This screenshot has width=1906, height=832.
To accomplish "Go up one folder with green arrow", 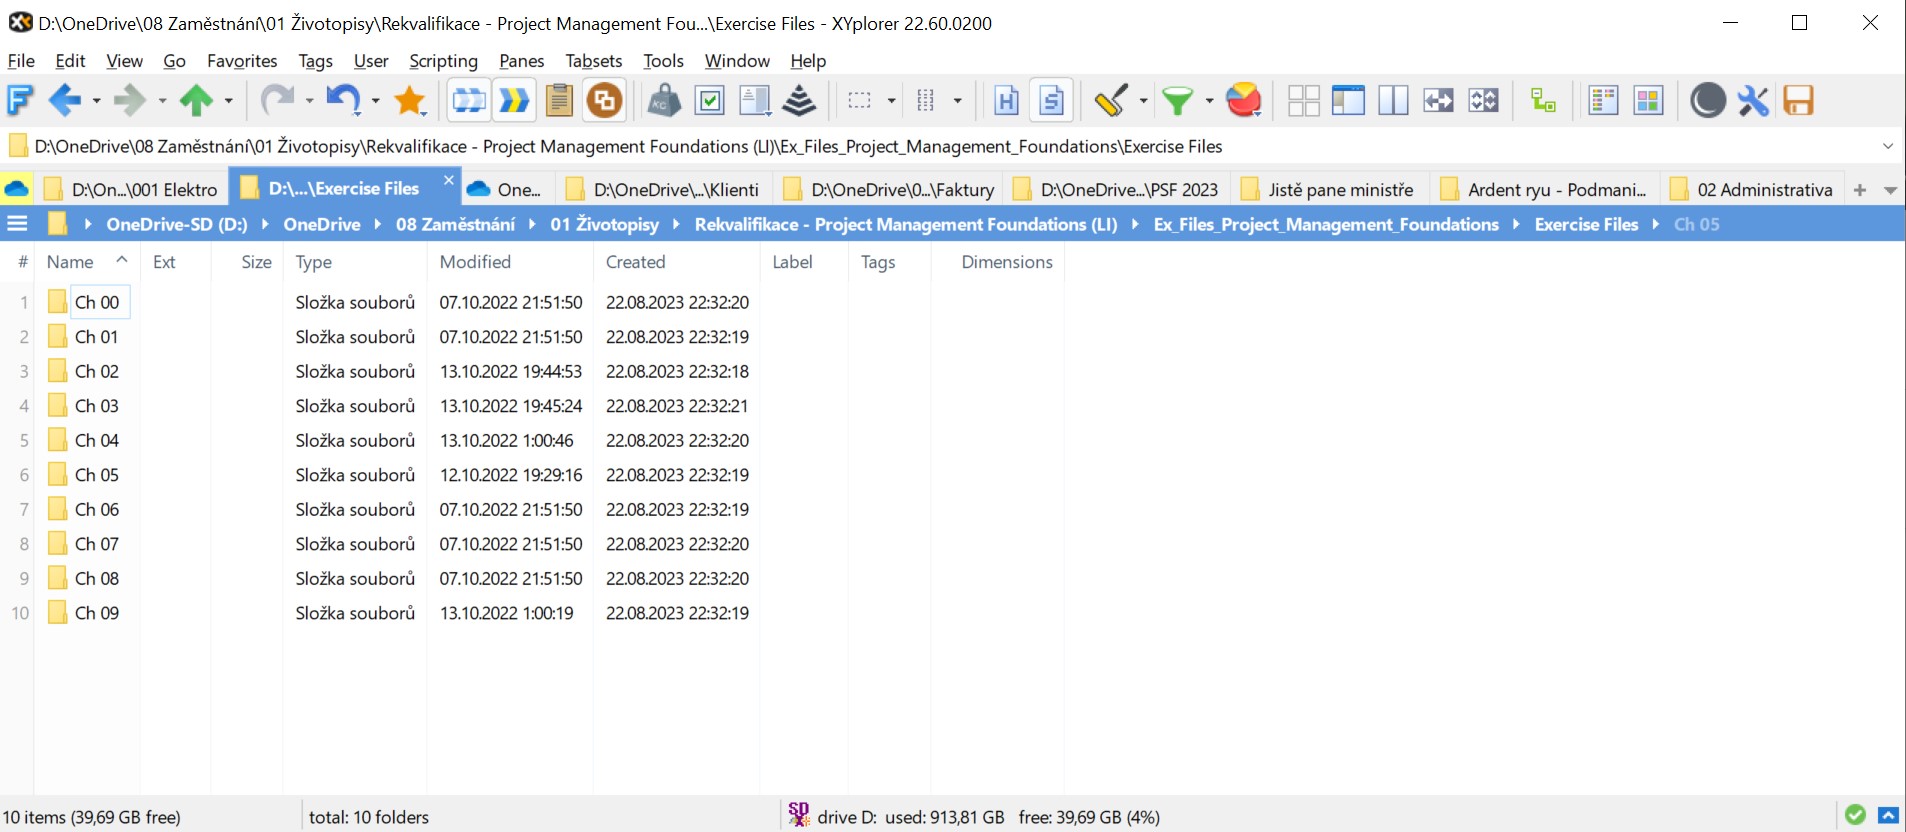I will pos(196,100).
